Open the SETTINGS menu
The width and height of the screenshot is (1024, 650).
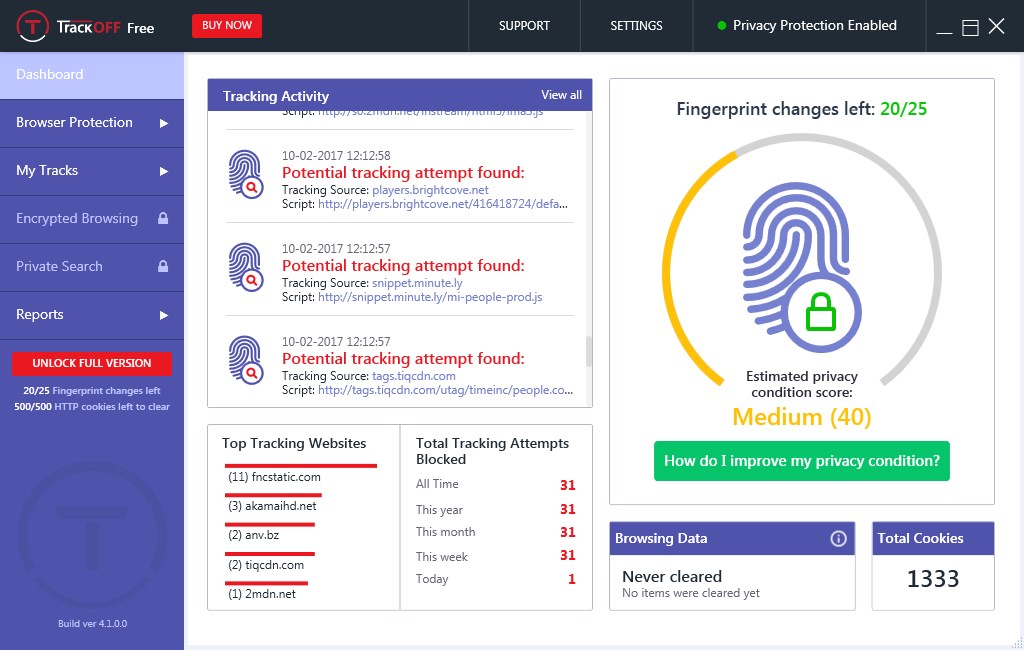click(x=636, y=26)
